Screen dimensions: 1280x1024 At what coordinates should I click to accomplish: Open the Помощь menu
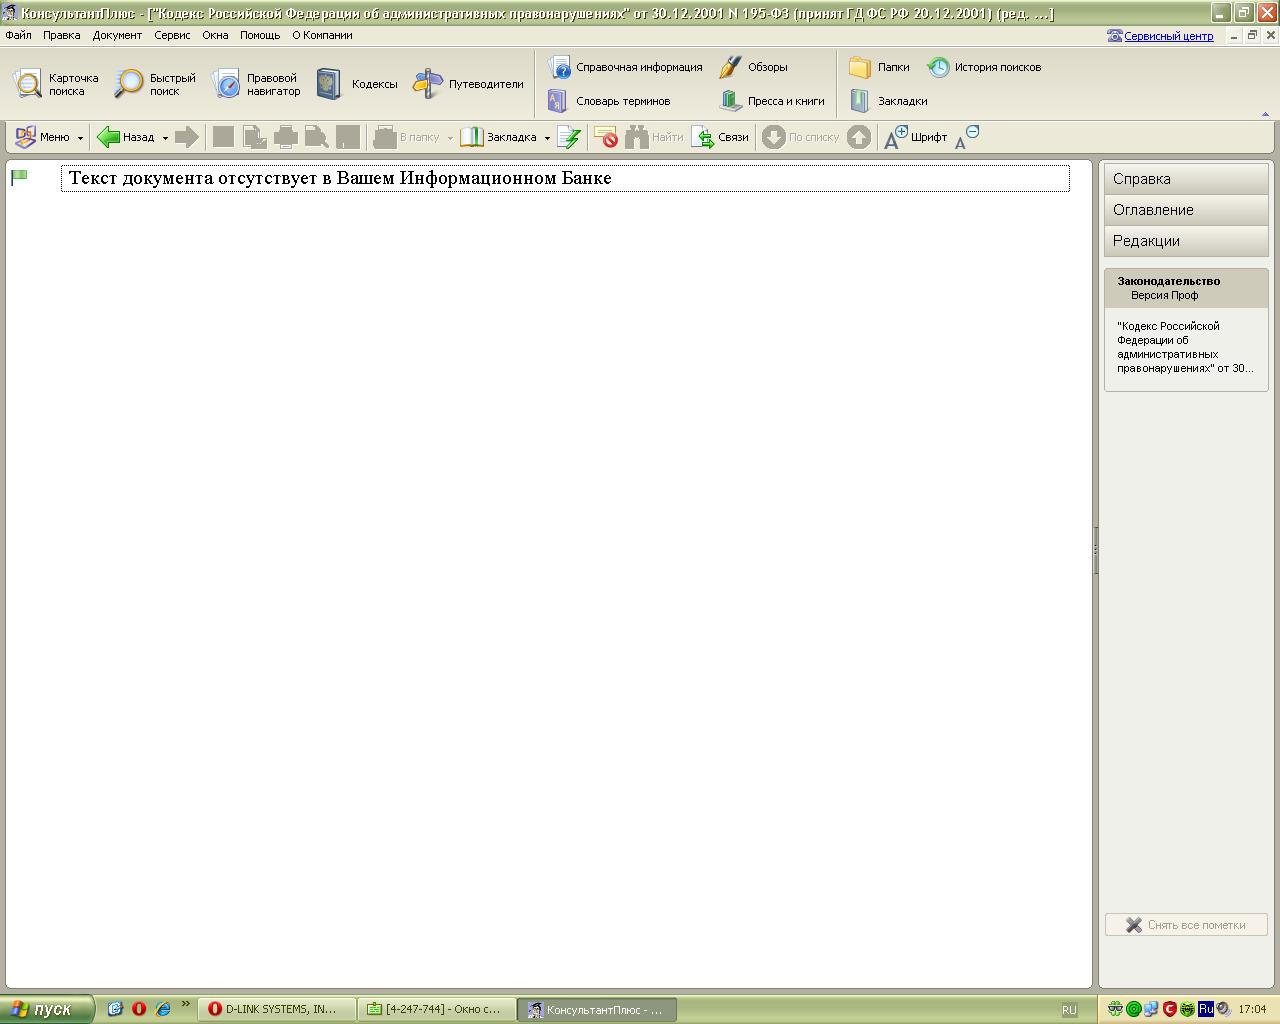pos(260,35)
